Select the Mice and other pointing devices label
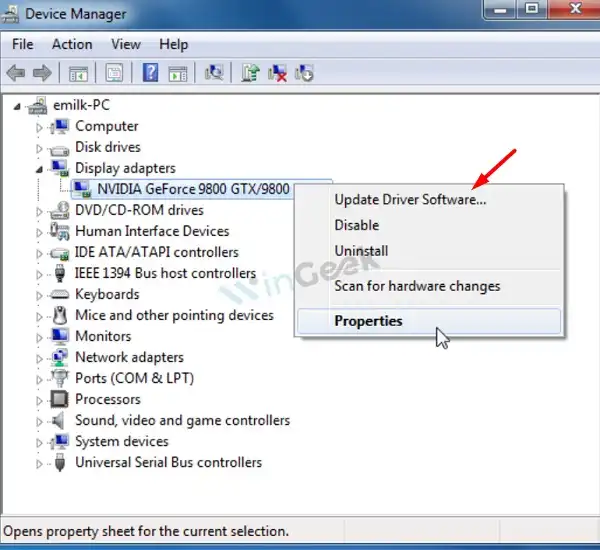Viewport: 600px width, 550px height. pyautogui.click(x=174, y=315)
